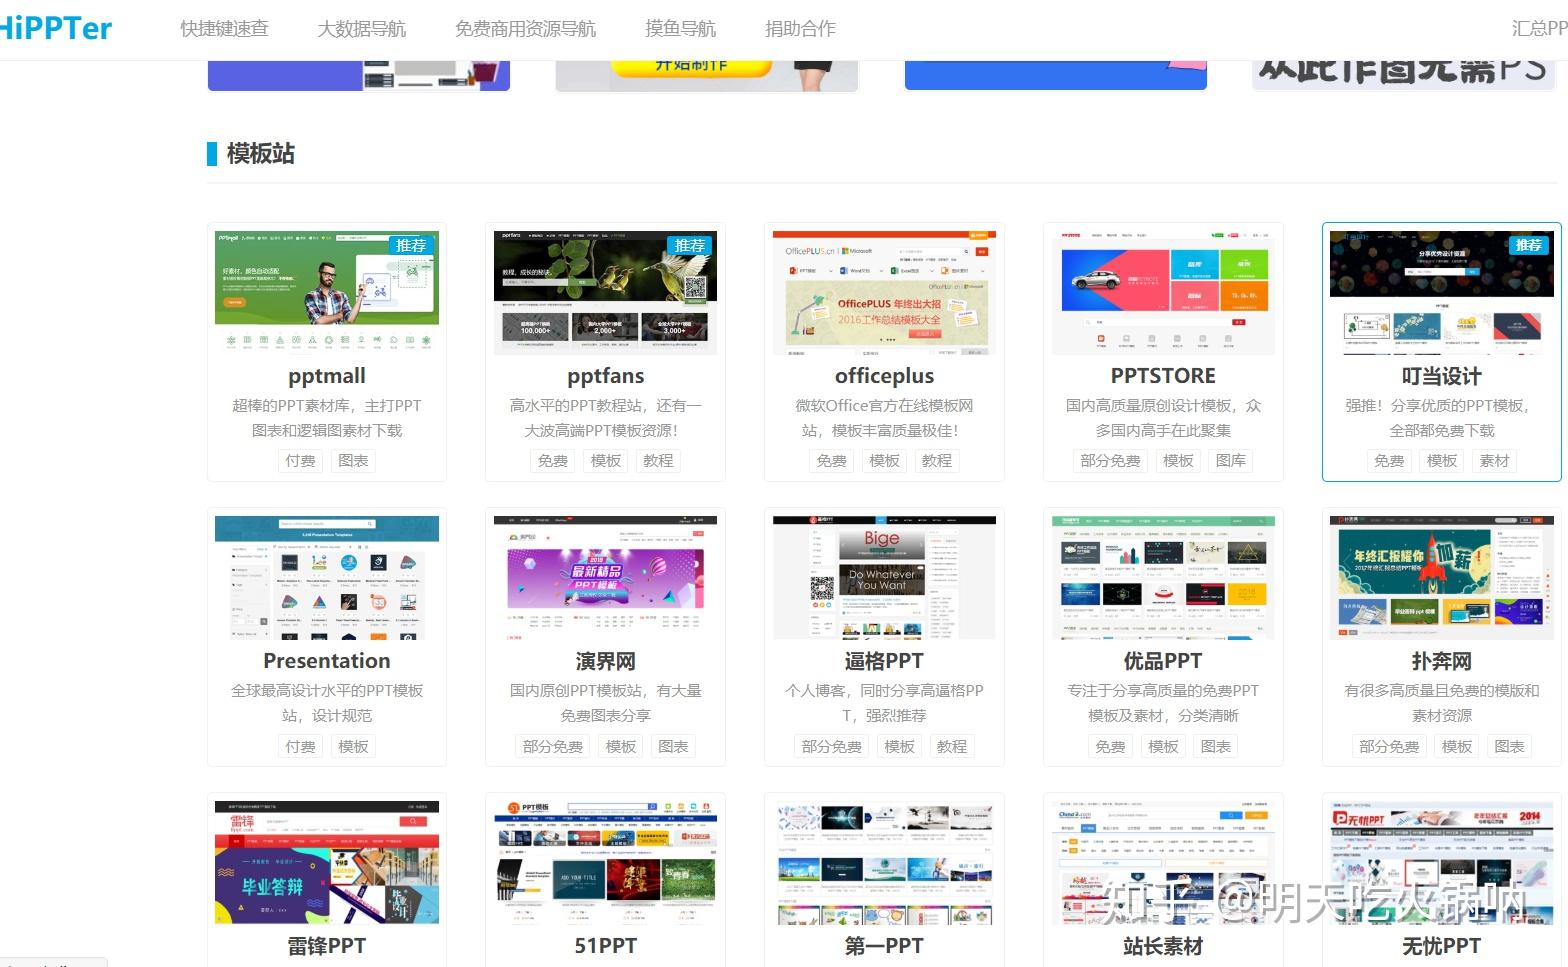
Task: Click the pptmall description text
Action: click(x=327, y=418)
